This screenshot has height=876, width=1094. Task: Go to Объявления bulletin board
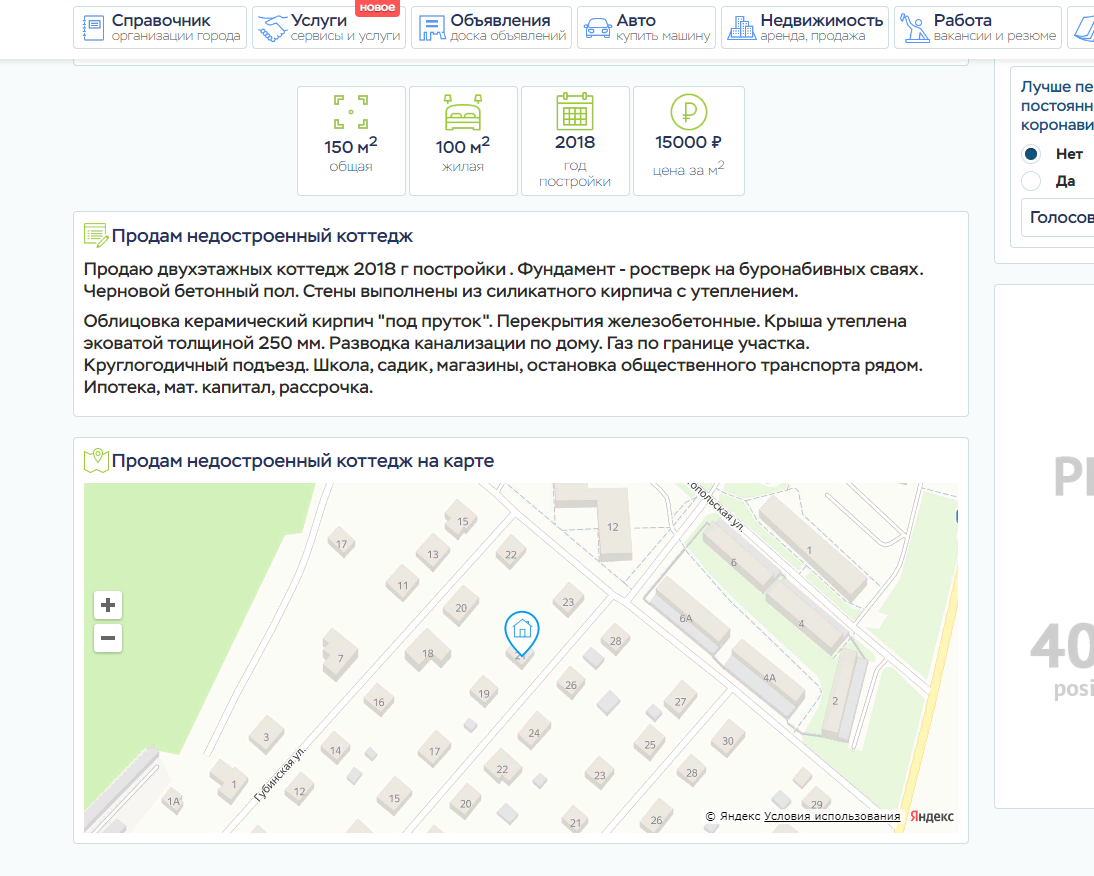(x=491, y=28)
